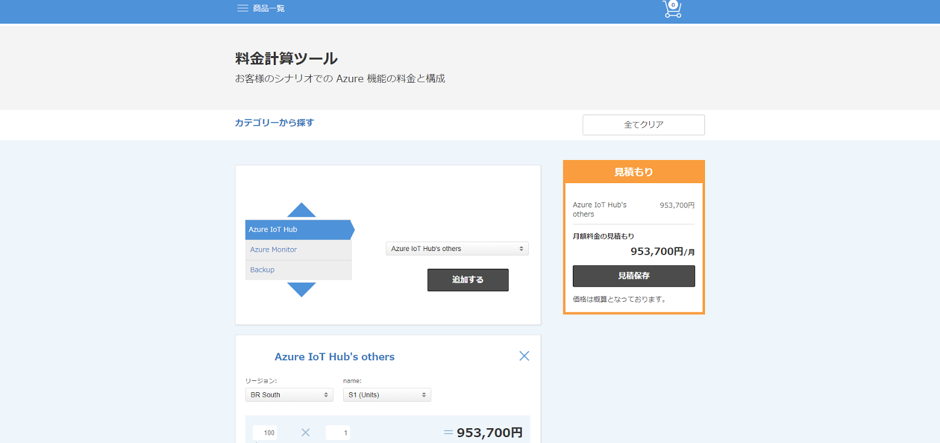The image size is (940, 443).
Task: Open the hamburger menu icon beside 商品一覧
Action: coord(242,8)
